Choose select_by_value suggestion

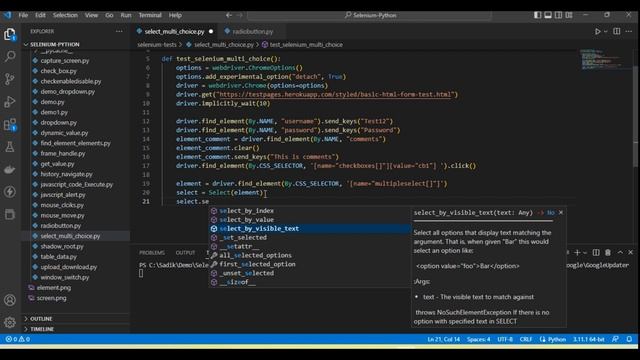click(310, 220)
